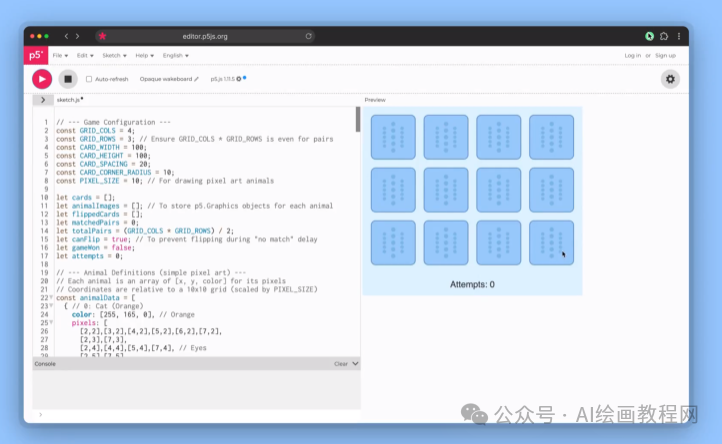Screen dimensions: 722x444
Task: Flip the fourth card in middle row
Action: click(x=551, y=190)
